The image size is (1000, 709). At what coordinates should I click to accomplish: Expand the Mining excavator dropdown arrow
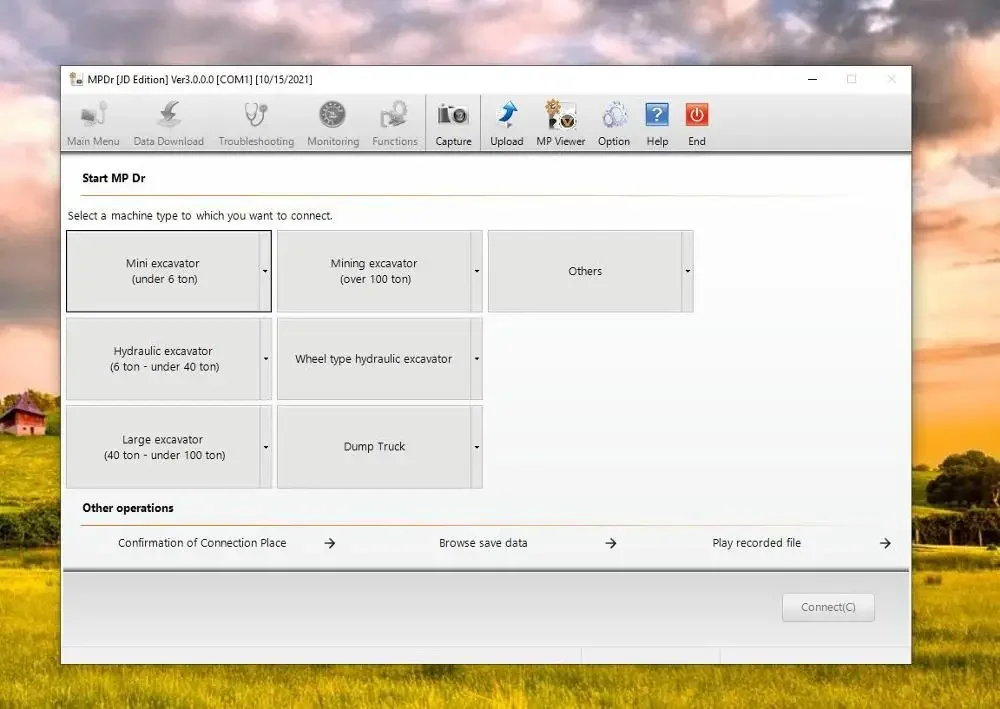coord(476,271)
